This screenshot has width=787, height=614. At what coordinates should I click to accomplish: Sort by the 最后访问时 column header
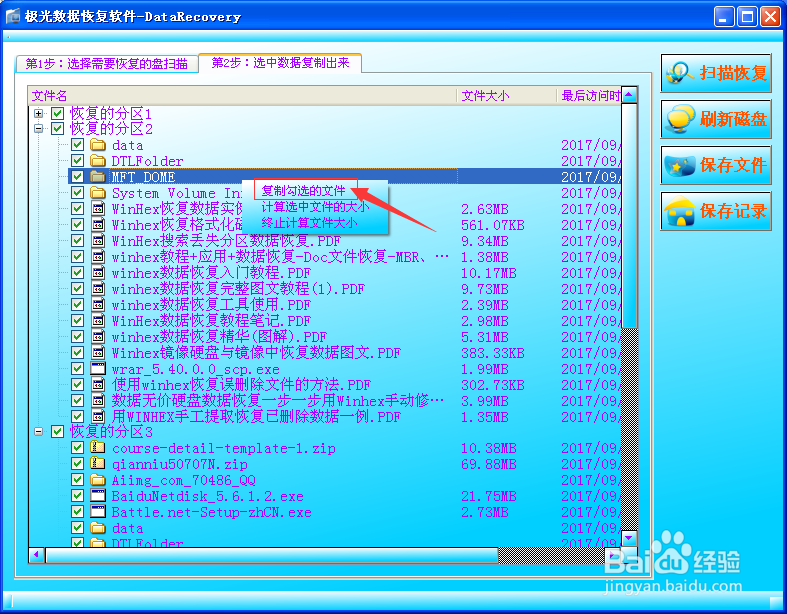[589, 95]
